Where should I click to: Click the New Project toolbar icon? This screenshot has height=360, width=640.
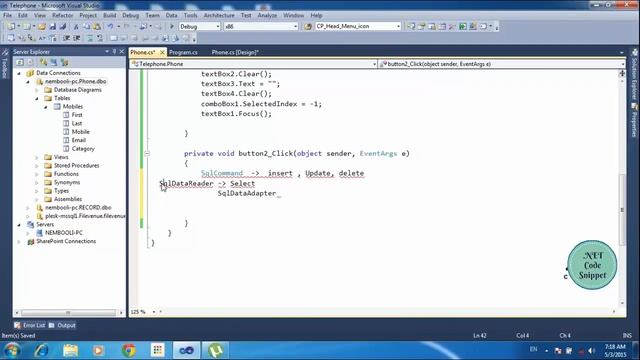[x=11, y=27]
